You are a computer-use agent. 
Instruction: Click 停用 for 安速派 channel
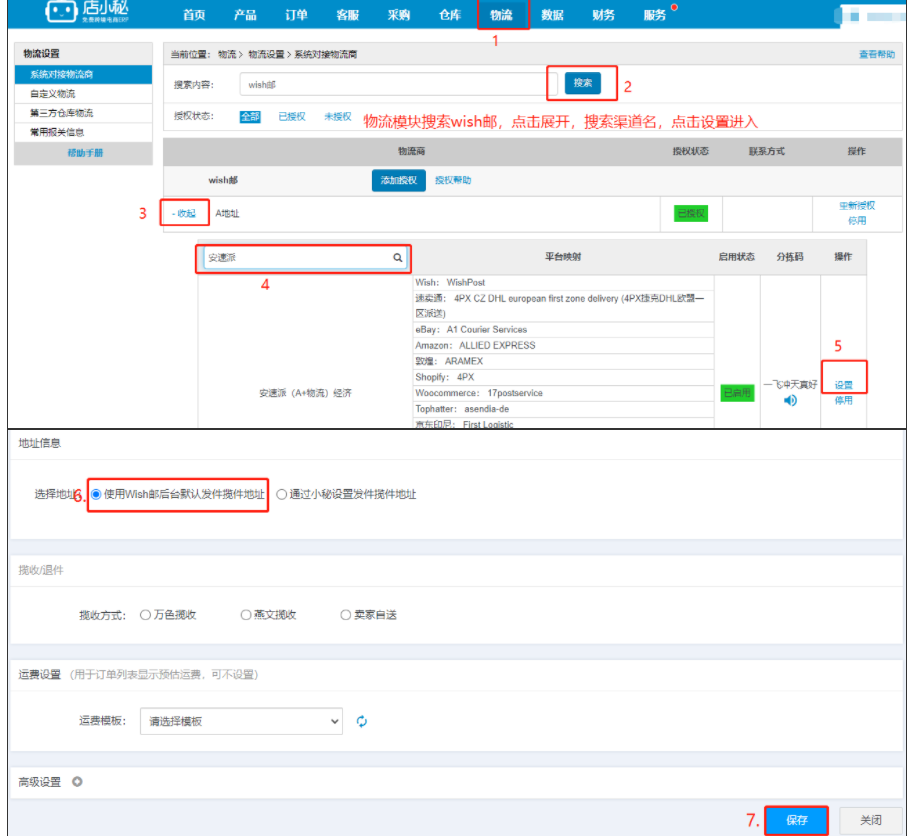pos(843,400)
